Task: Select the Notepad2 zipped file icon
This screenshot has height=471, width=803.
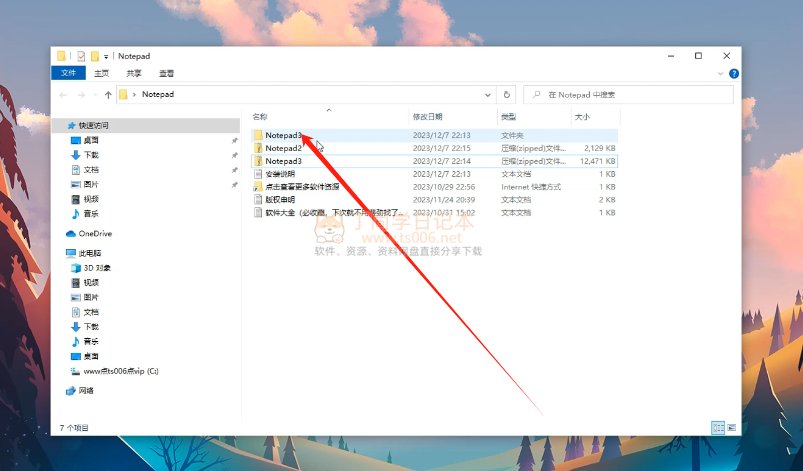Action: click(x=258, y=148)
